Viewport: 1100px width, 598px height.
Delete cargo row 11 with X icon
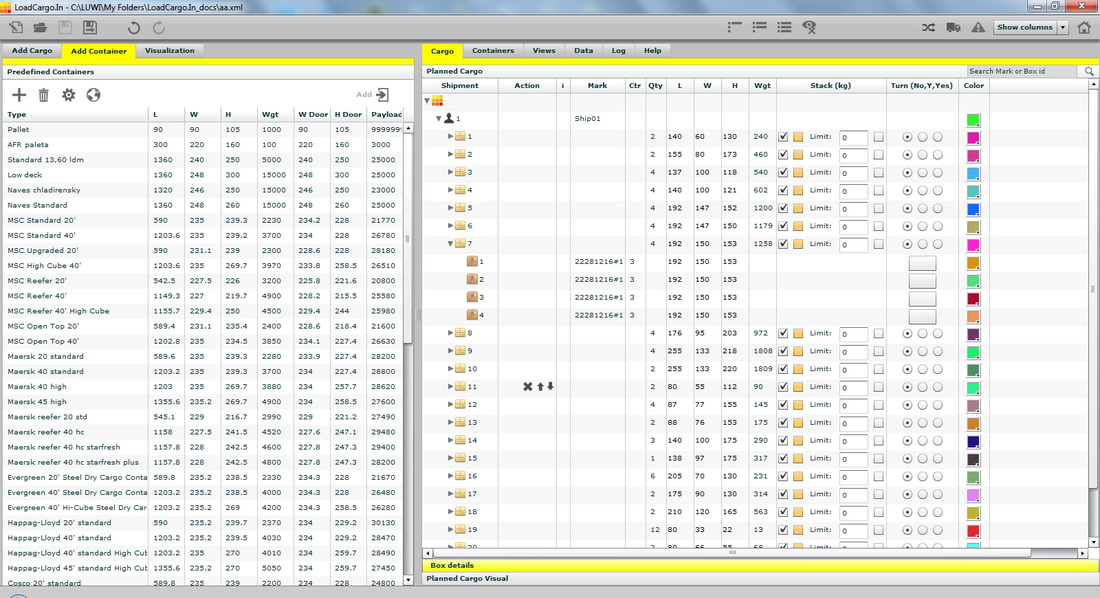[528, 387]
